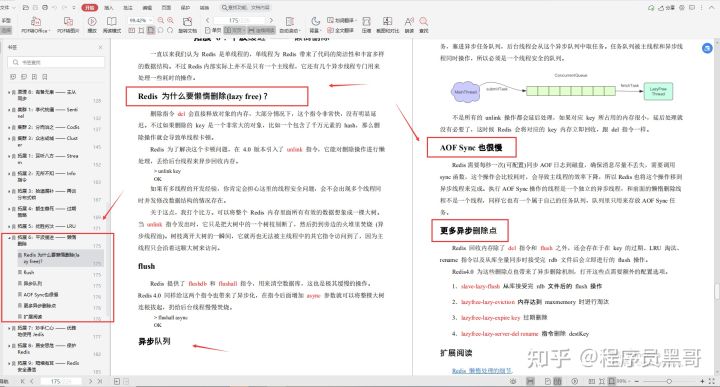The height and width of the screenshot is (387, 720).
Task: Go to next page with toolbar arrow
Action: 271,20
